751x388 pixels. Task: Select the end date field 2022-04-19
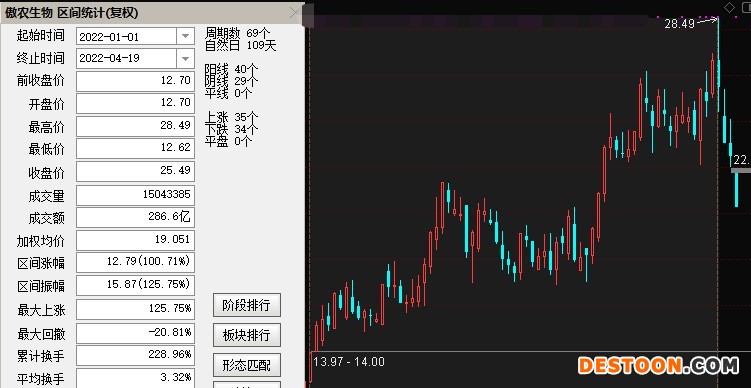pyautogui.click(x=126, y=59)
